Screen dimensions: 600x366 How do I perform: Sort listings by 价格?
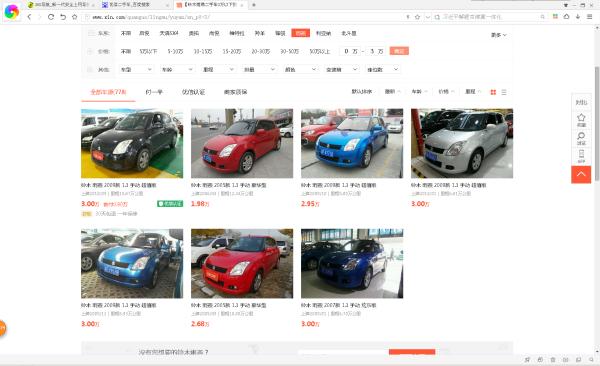click(446, 92)
